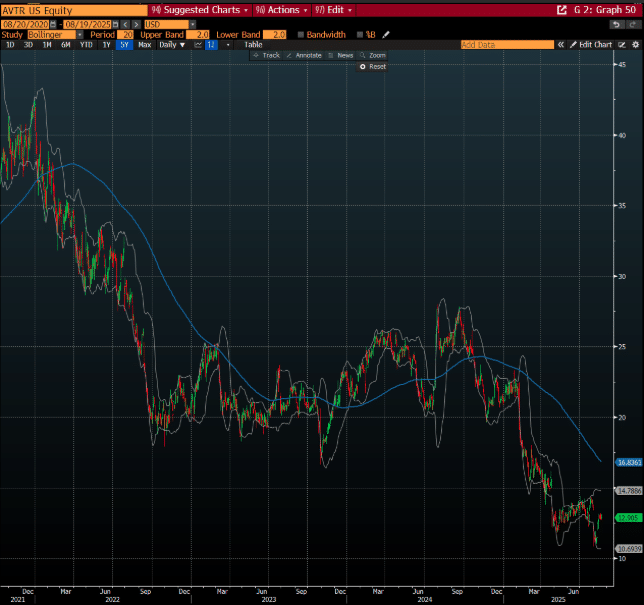The image size is (644, 605).
Task: Click the 45 price axis label
Action: click(622, 64)
